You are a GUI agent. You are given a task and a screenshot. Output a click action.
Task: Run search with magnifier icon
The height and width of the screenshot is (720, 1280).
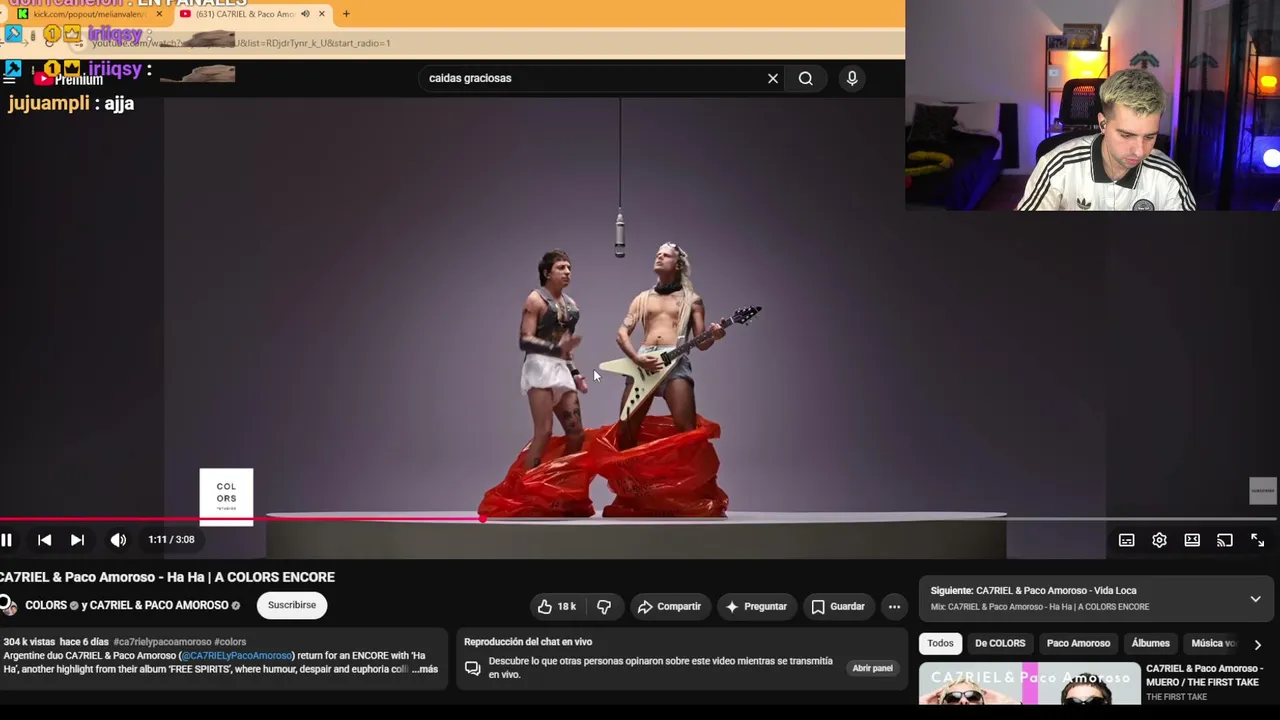[x=805, y=78]
